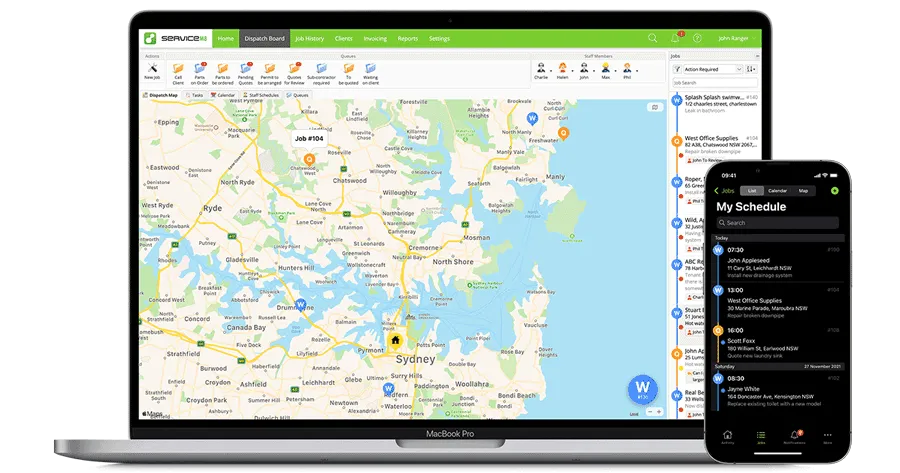The image size is (900, 473).
Task: Open the notifications bell icon
Action: pyautogui.click(x=676, y=38)
